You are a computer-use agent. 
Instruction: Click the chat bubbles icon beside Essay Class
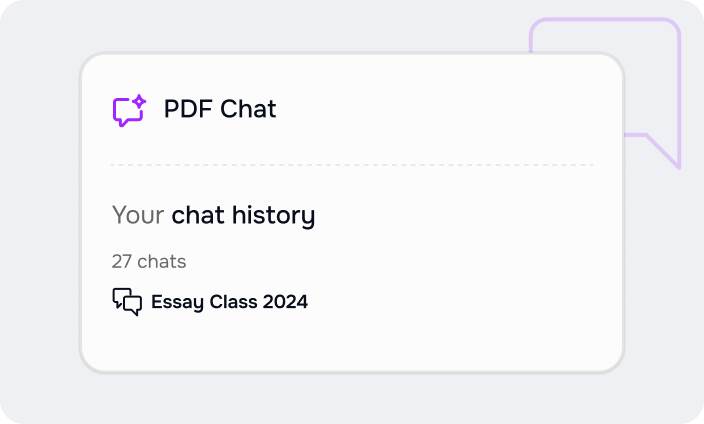[127, 301]
